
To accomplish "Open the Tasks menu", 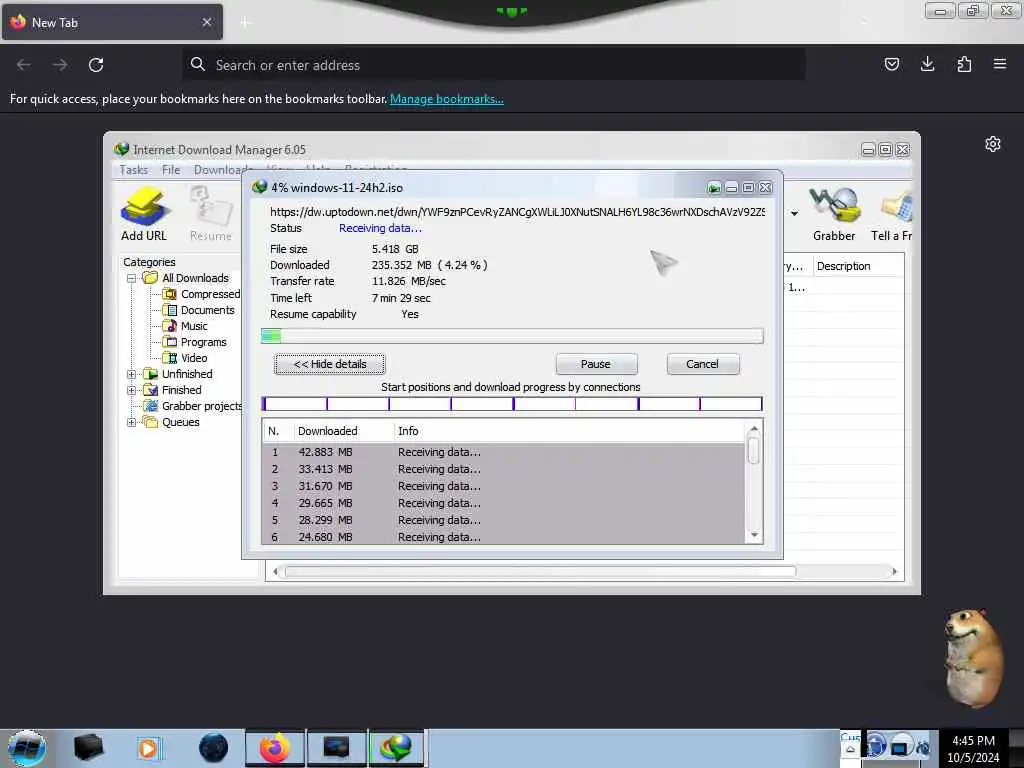I will [x=134, y=170].
